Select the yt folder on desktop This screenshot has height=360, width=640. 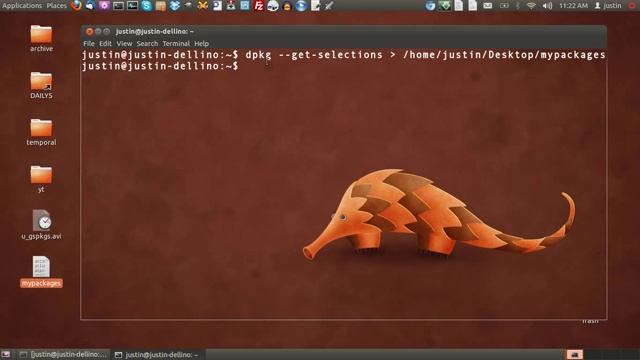click(x=41, y=179)
